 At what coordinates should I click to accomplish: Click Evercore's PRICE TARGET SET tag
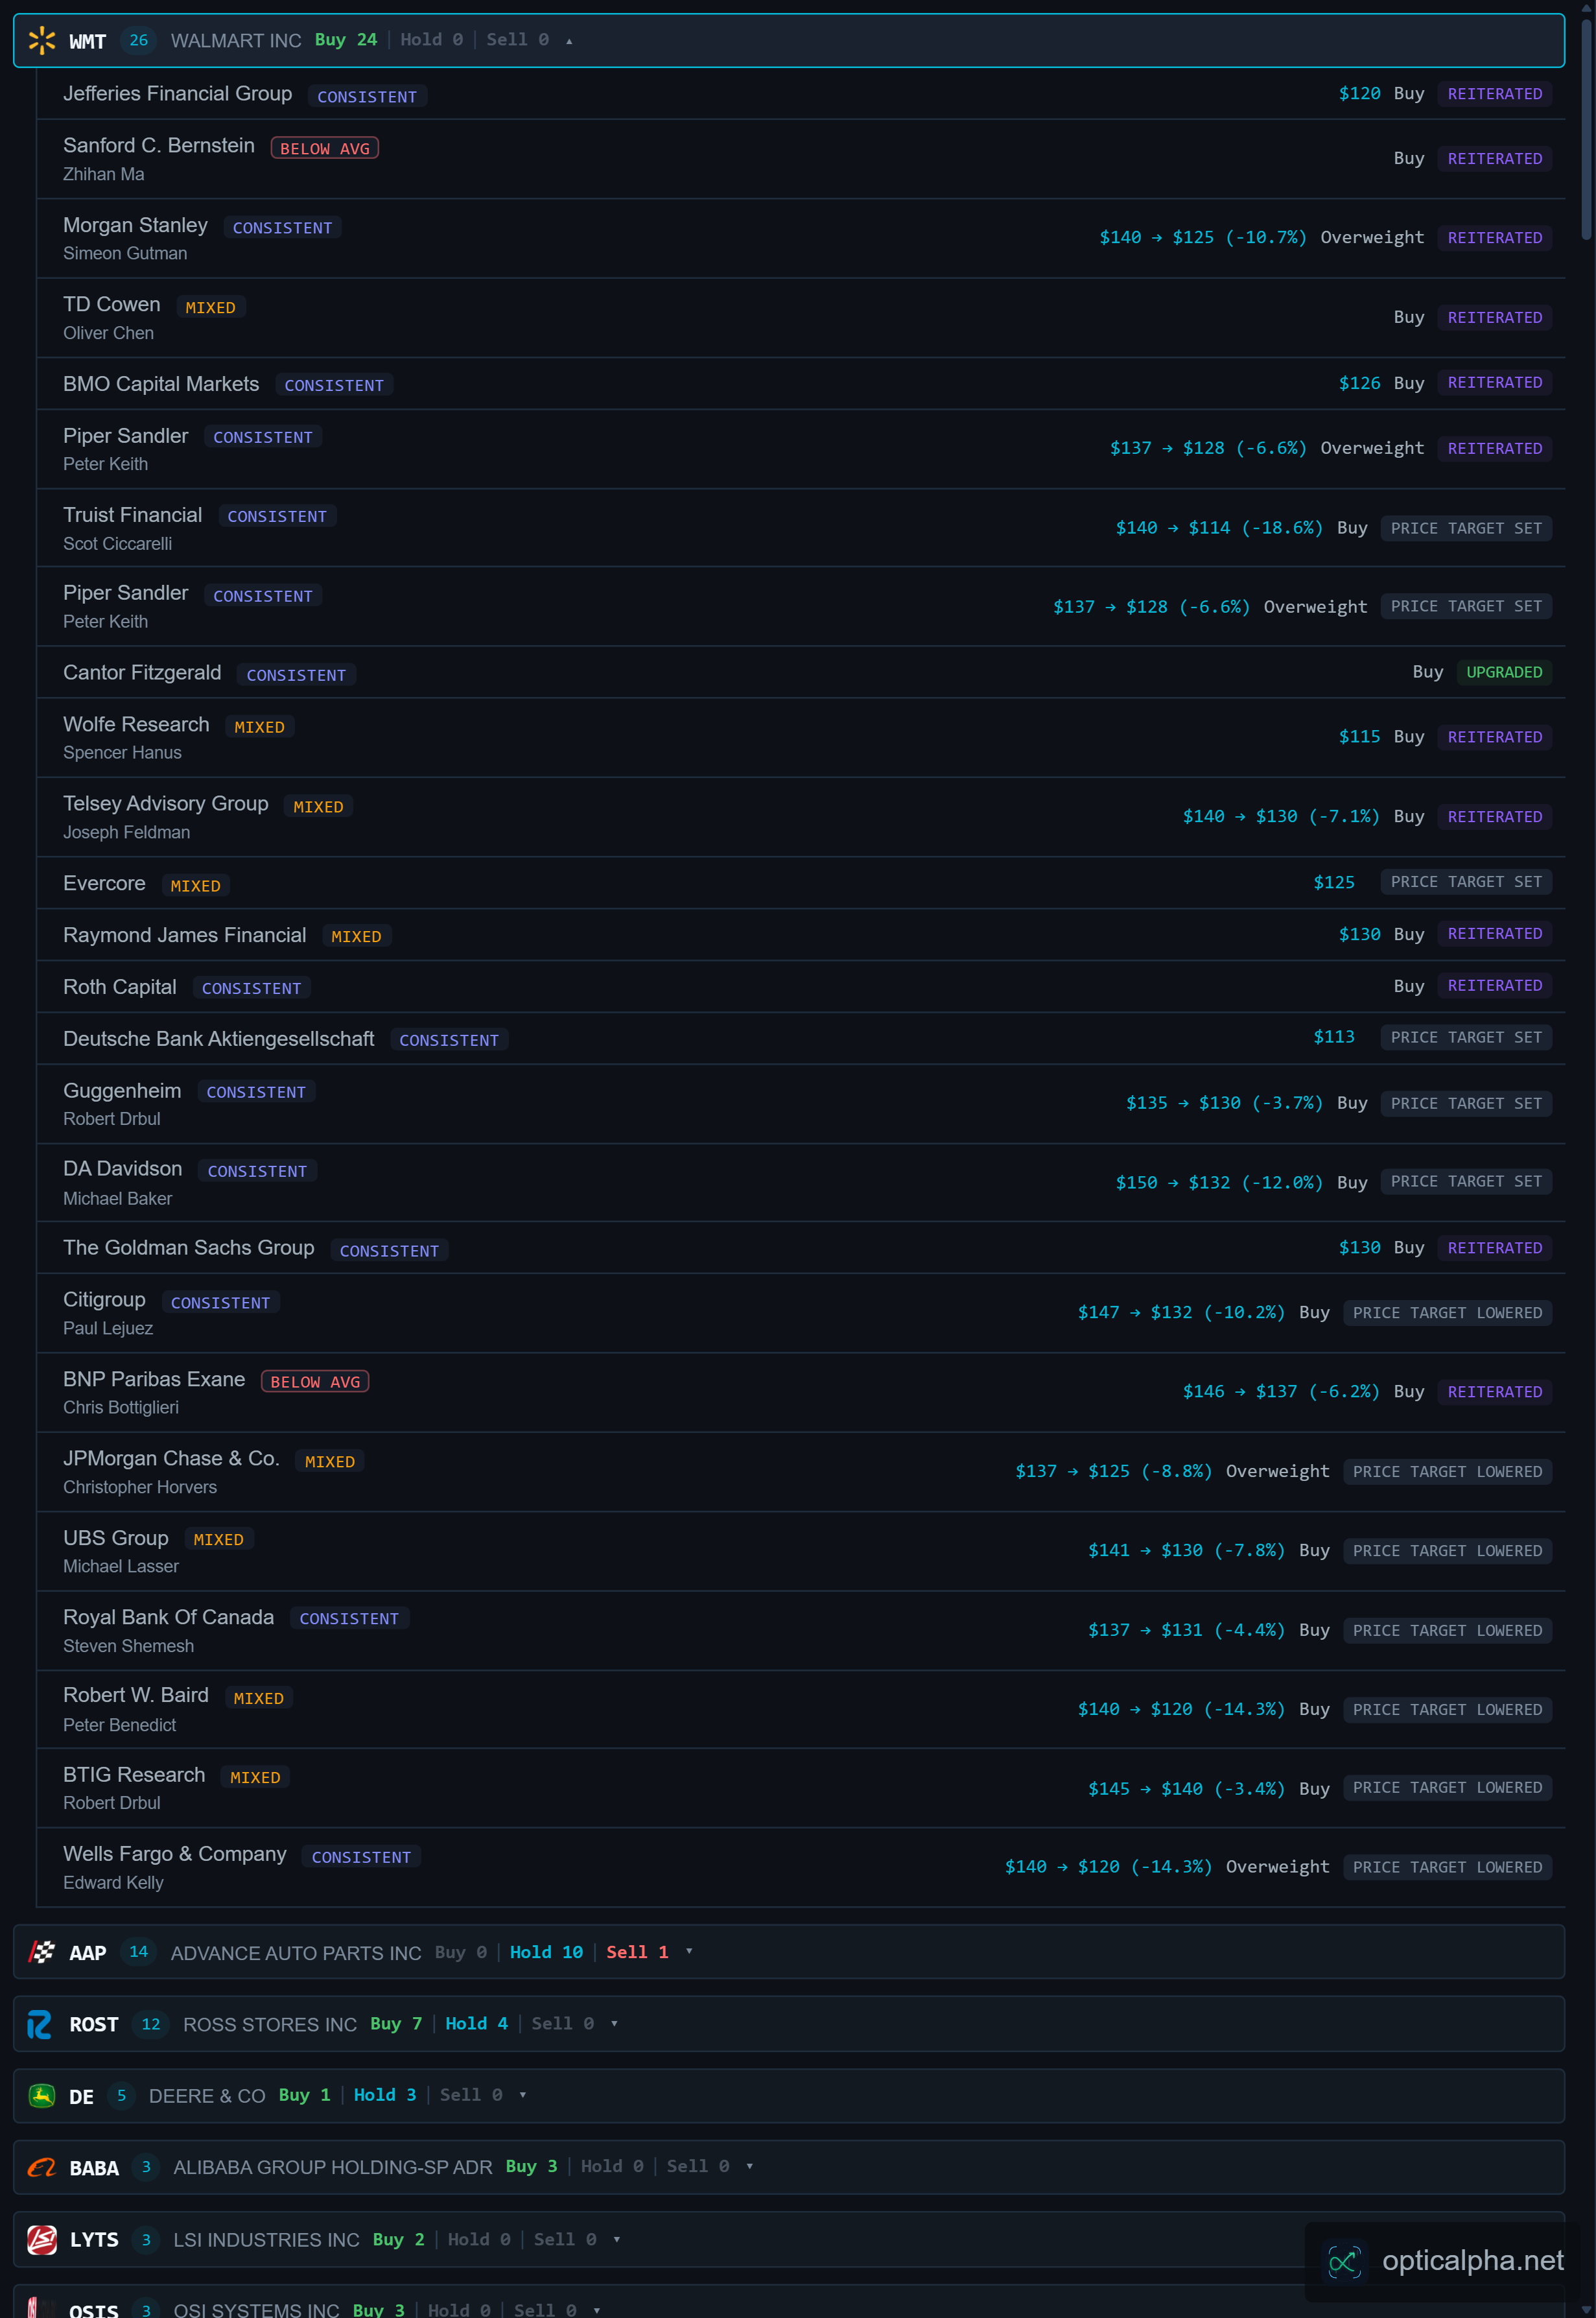(1465, 882)
